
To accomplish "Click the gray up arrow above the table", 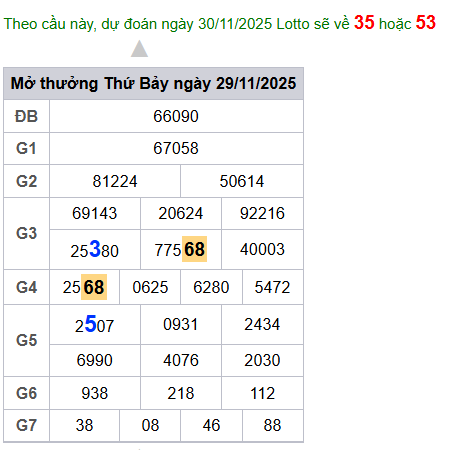I will coord(139,49).
